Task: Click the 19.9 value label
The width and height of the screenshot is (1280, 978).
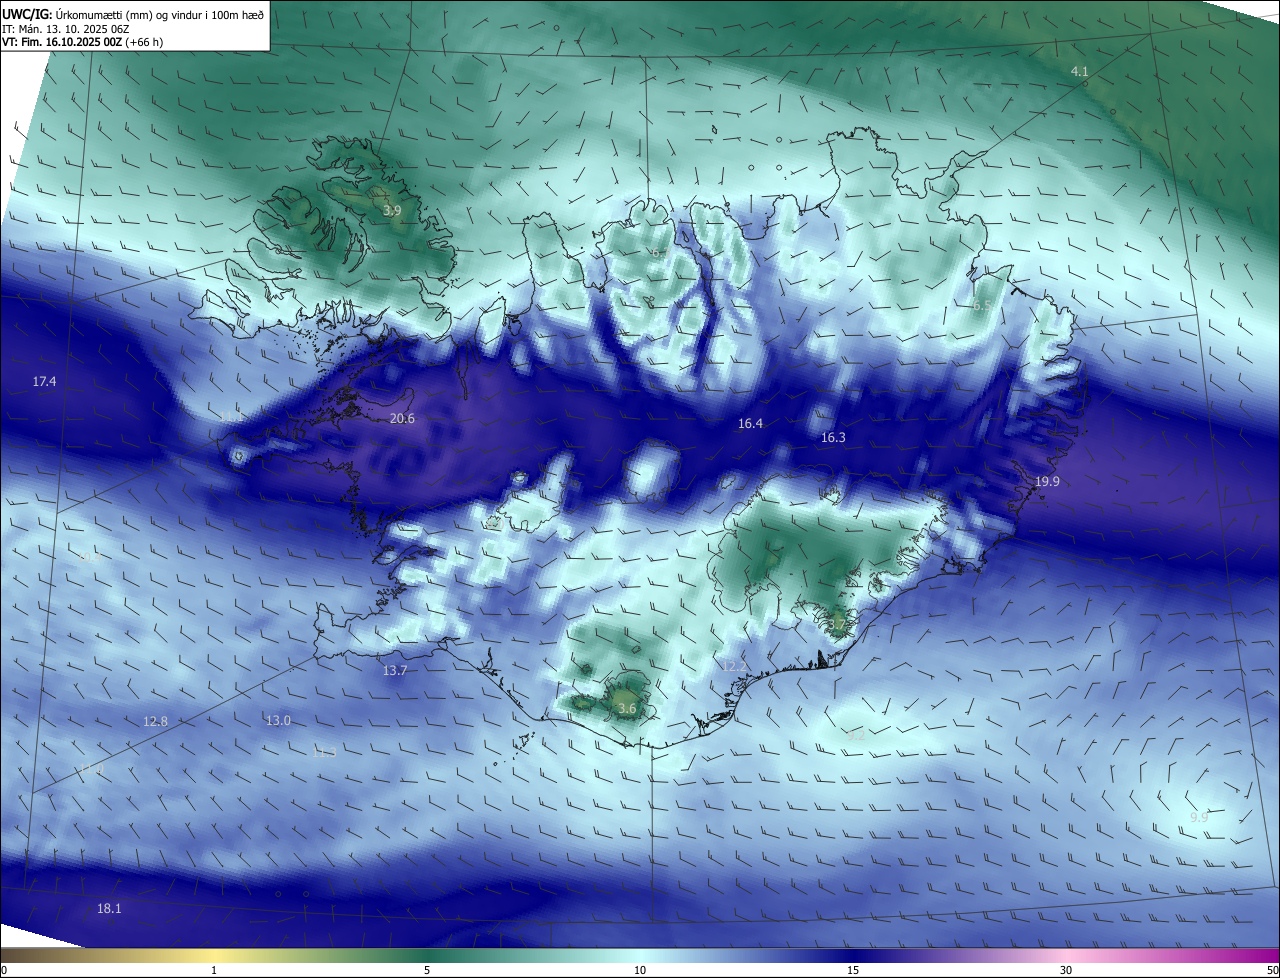Action: click(x=1047, y=482)
